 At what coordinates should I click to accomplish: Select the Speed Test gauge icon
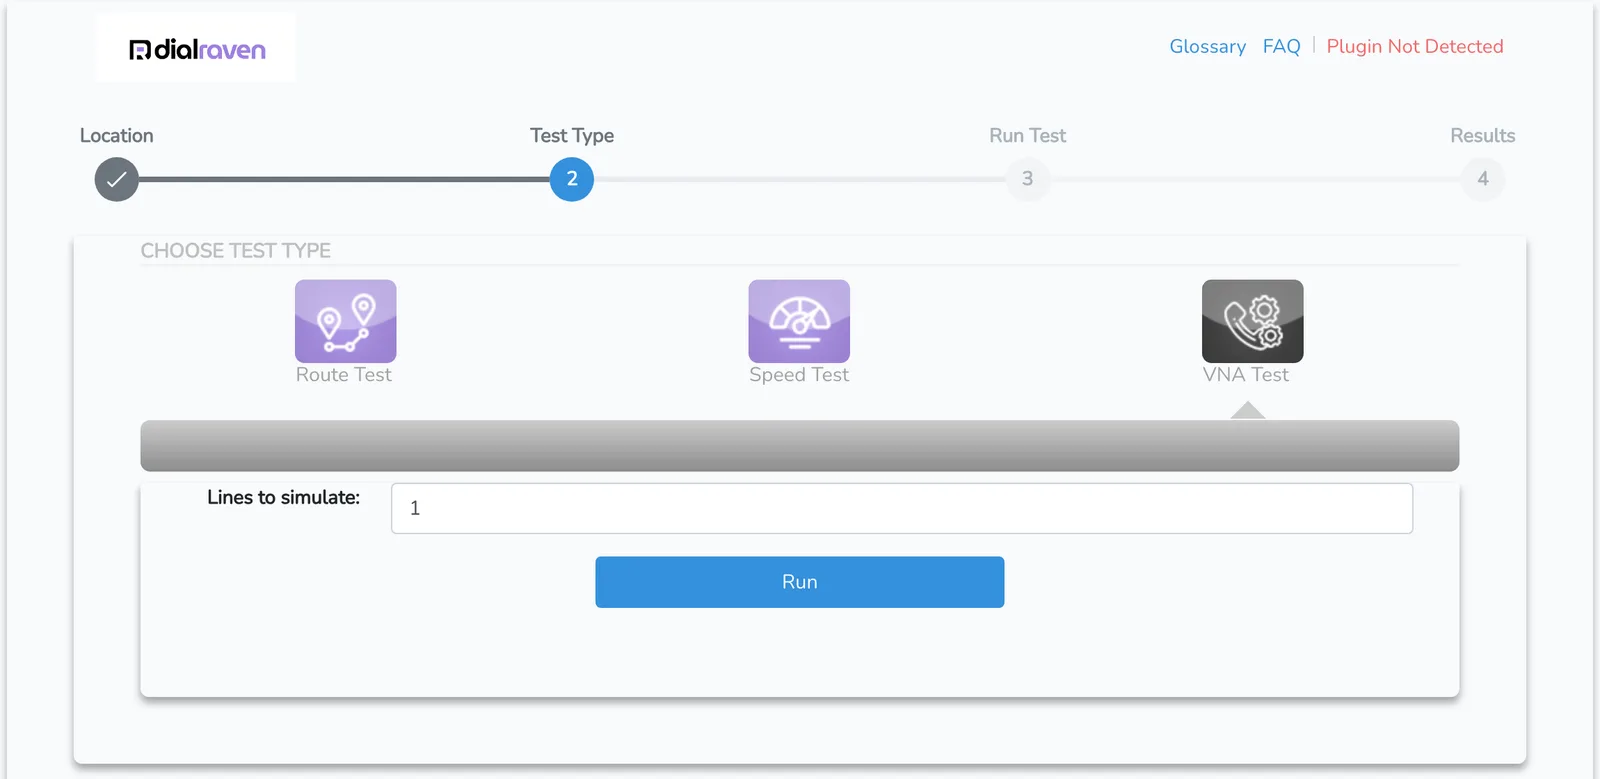[799, 321]
